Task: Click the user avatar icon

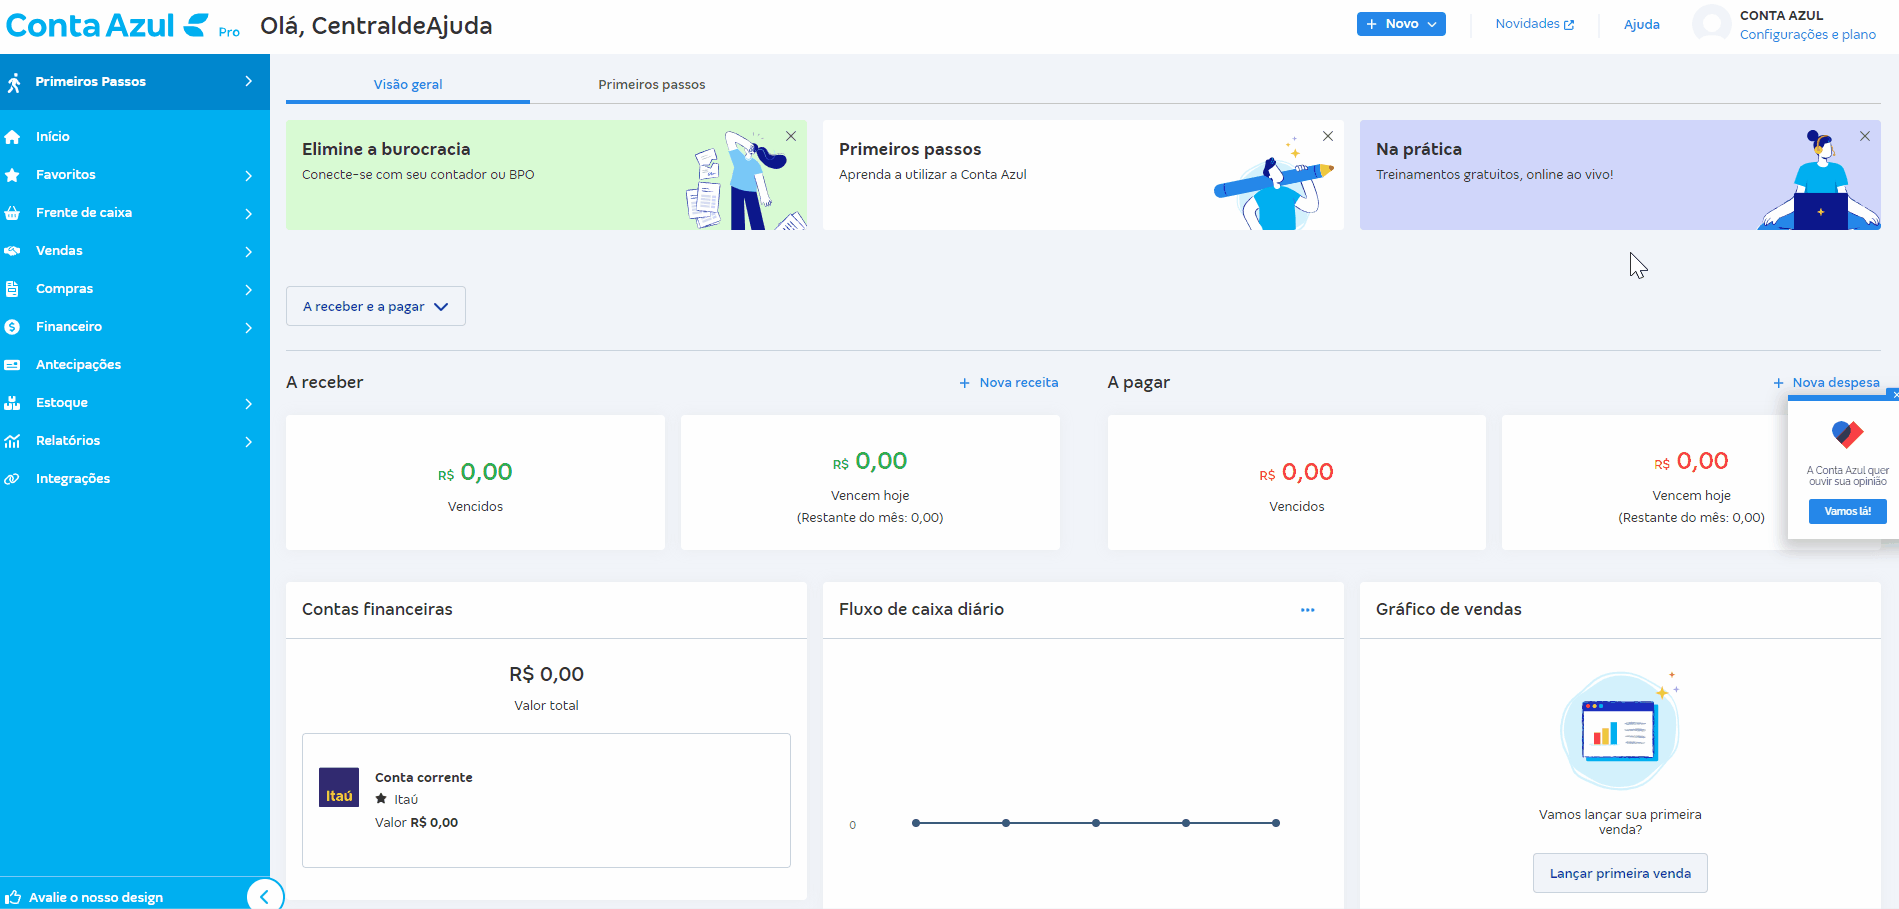Action: [1711, 24]
